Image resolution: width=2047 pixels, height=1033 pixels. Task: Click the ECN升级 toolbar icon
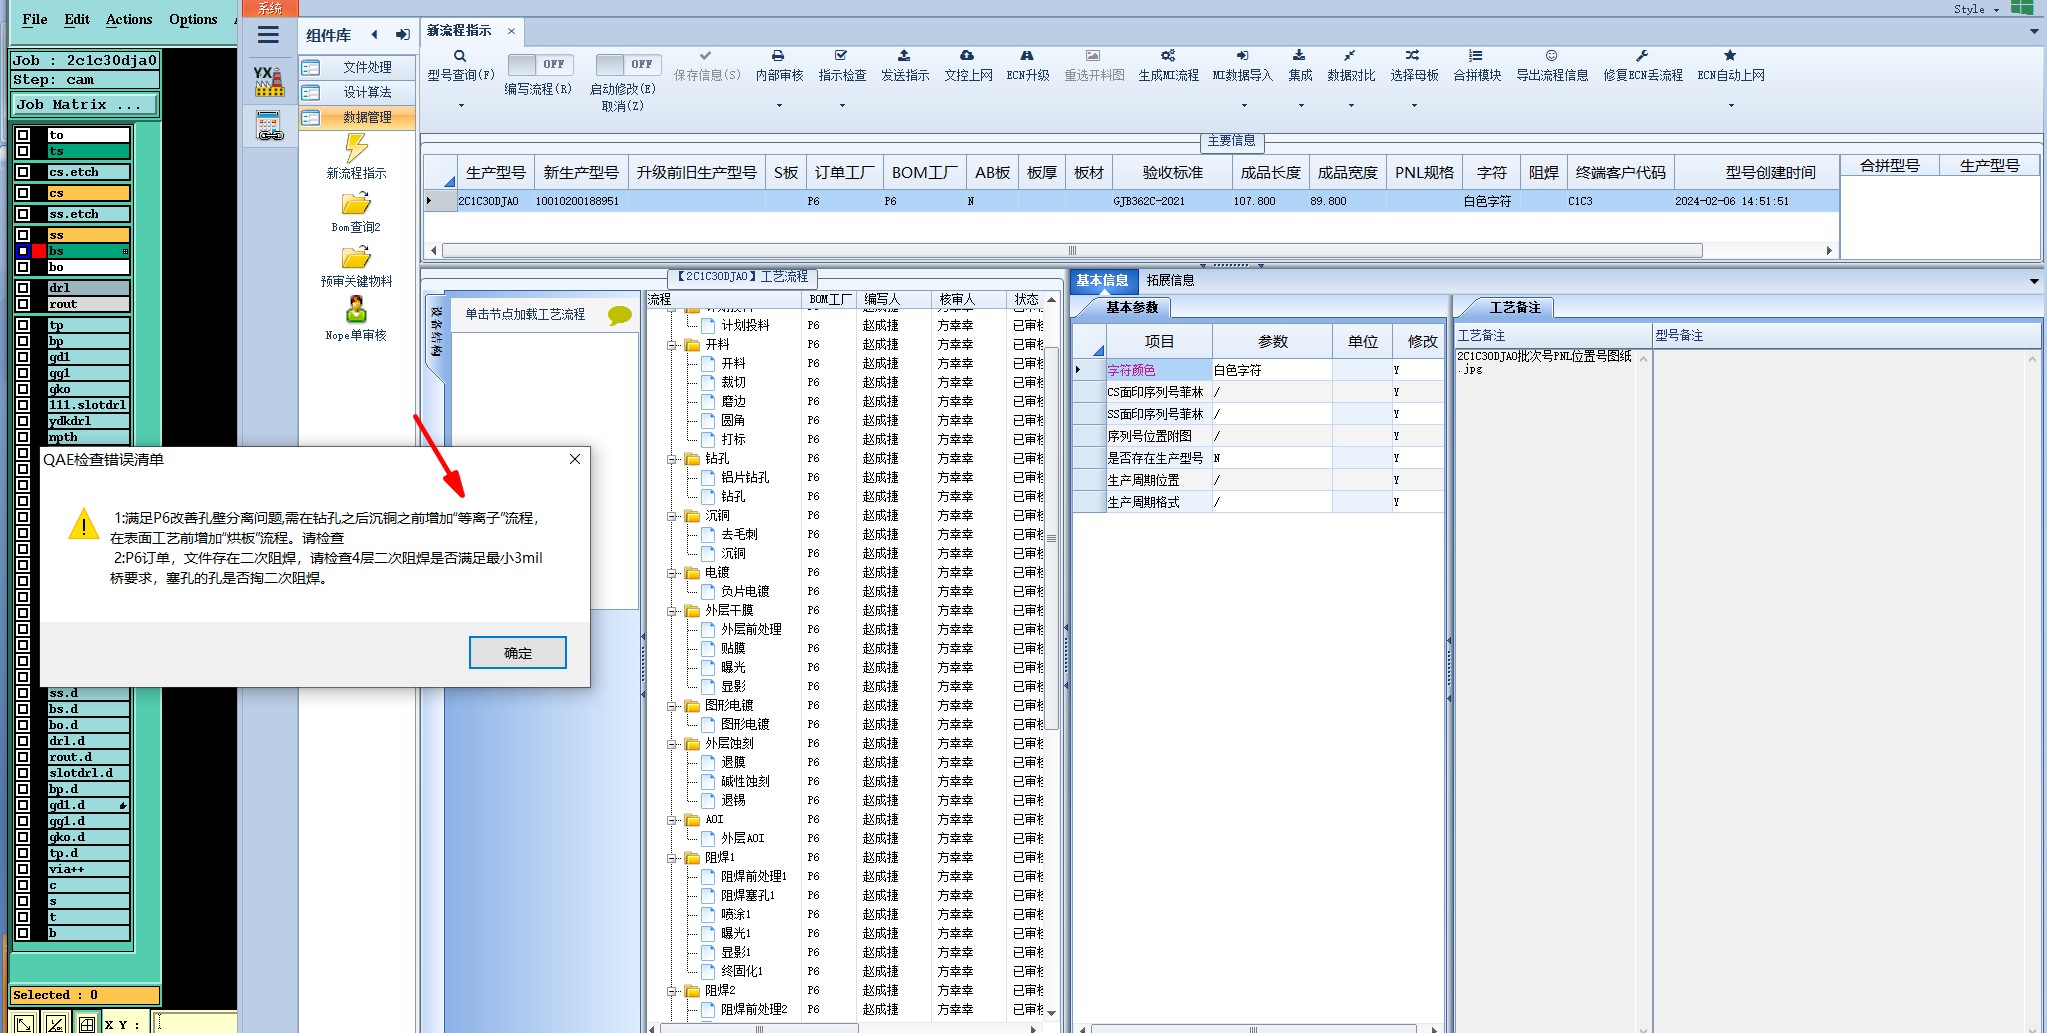[1027, 56]
